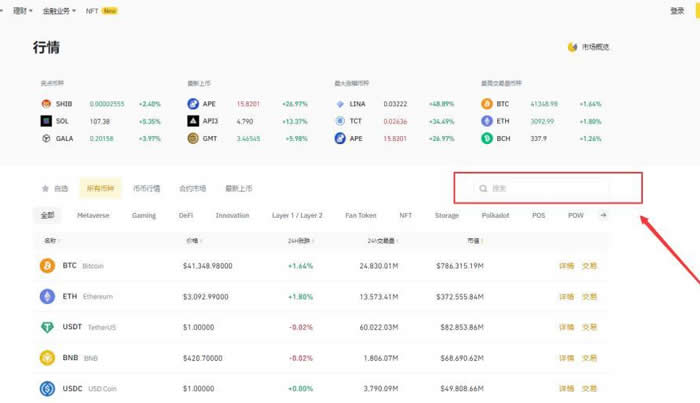Click the 搜索 search input field
The image size is (700, 403).
click(545, 187)
